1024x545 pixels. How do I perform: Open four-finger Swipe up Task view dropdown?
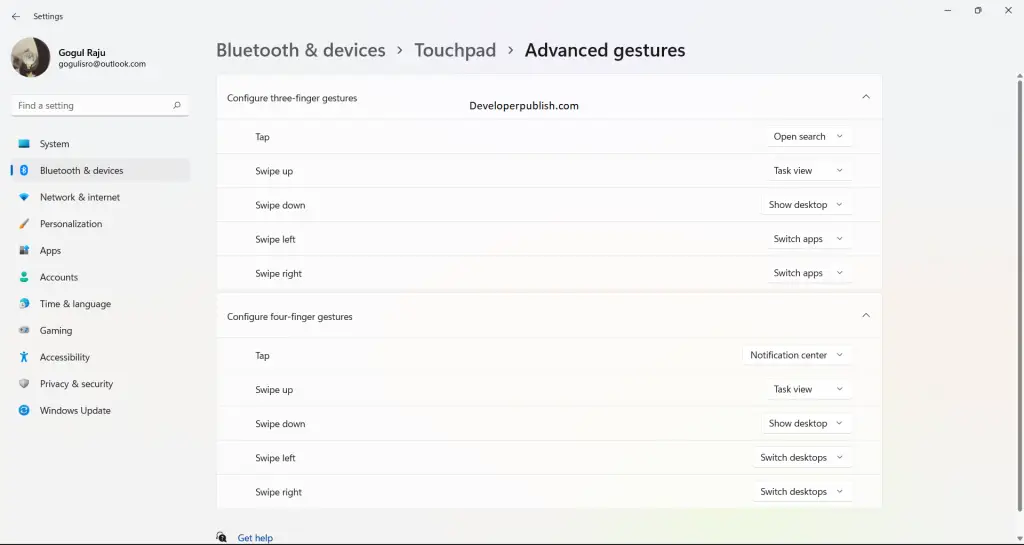click(x=808, y=389)
